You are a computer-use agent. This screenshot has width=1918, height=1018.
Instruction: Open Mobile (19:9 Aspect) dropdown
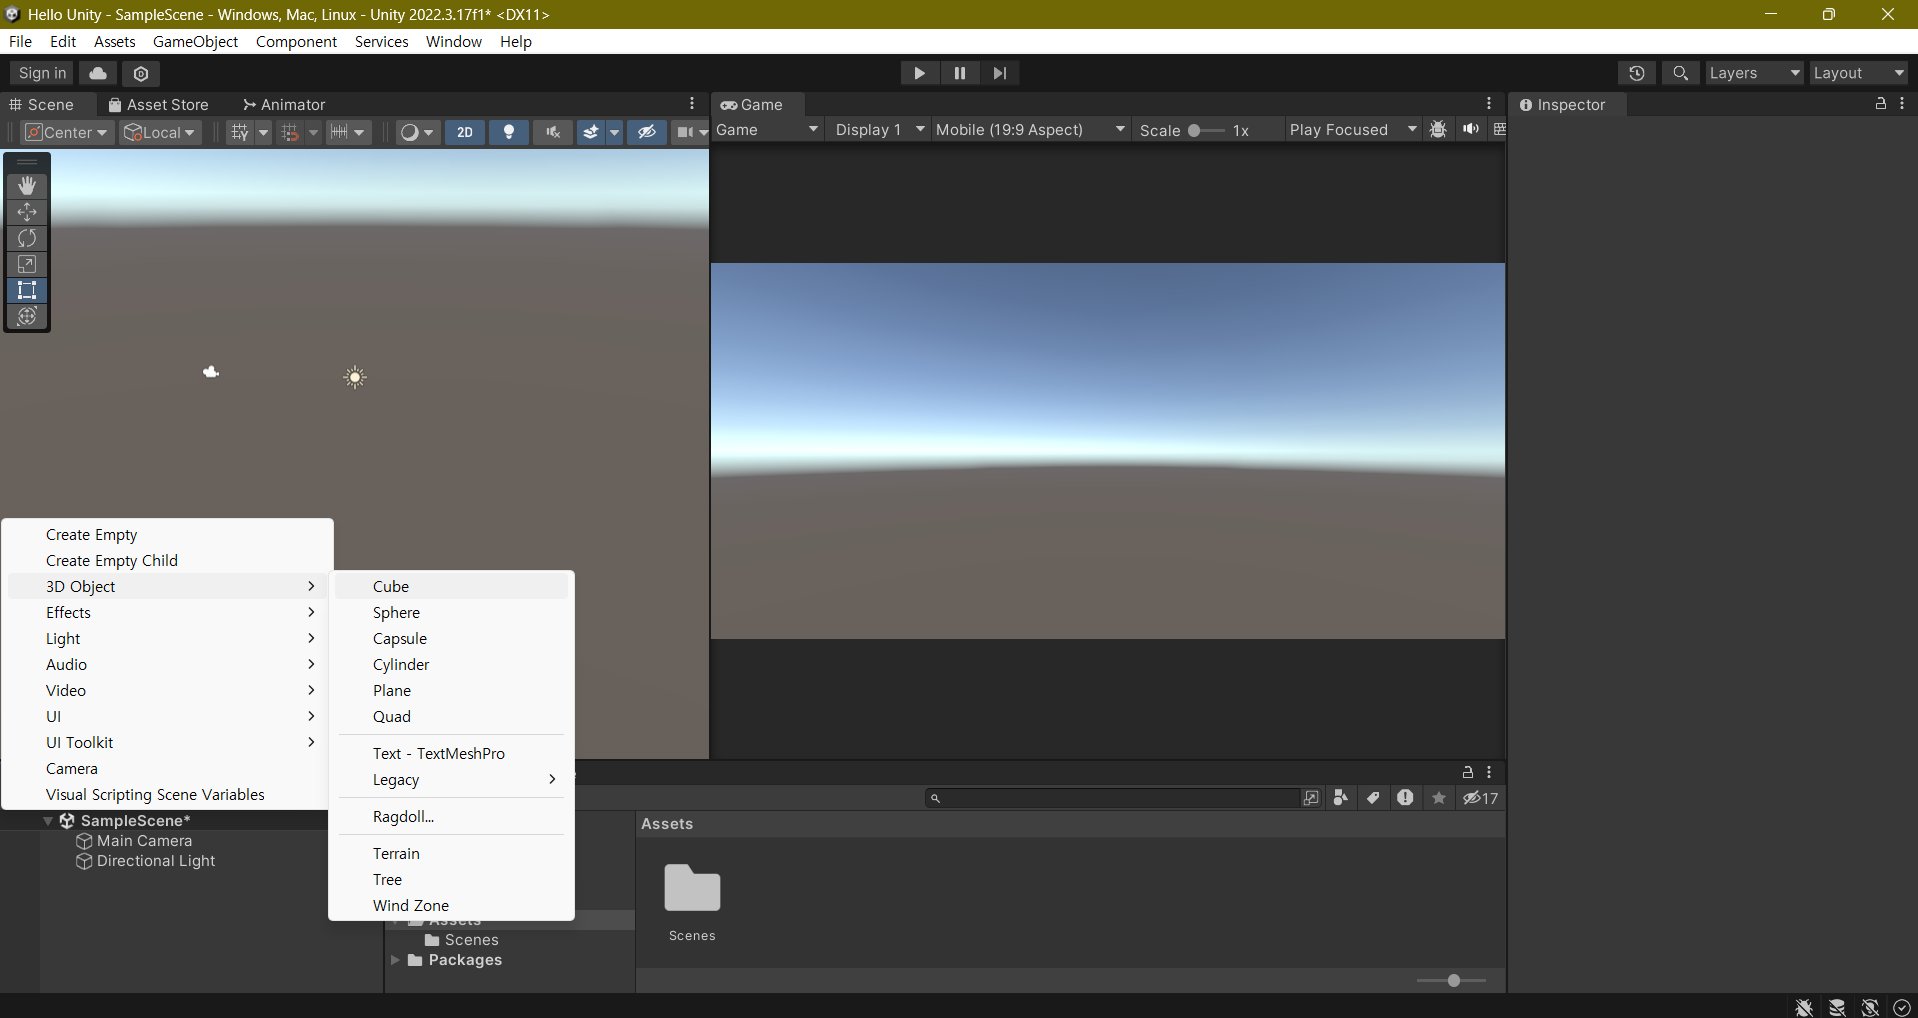point(1030,130)
